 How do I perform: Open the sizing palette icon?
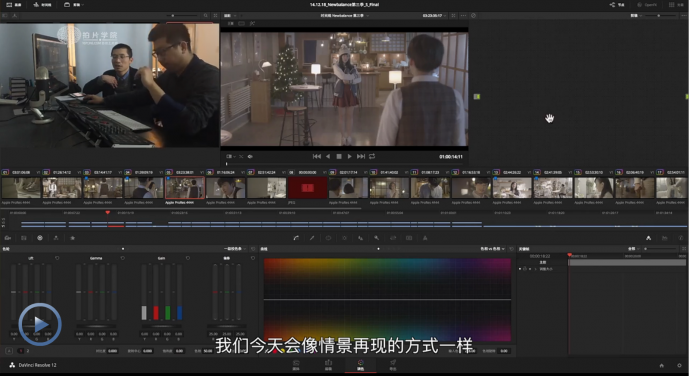[393, 238]
